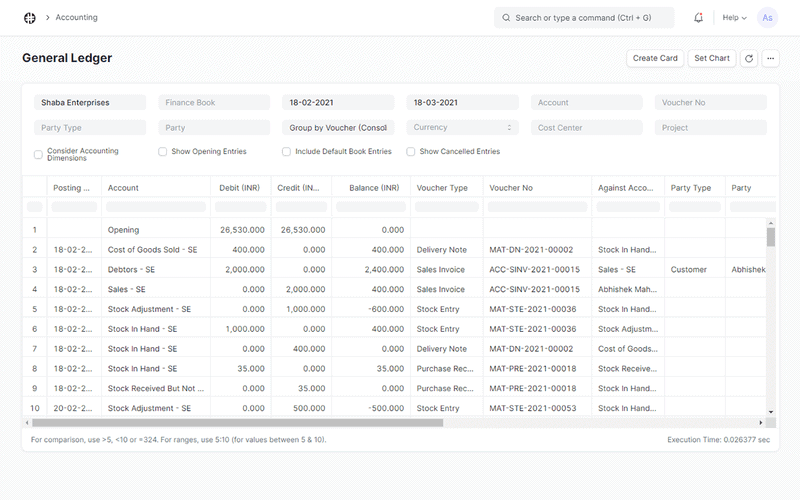Click the ERPNext home logo icon
The height and width of the screenshot is (500, 800).
click(29, 18)
